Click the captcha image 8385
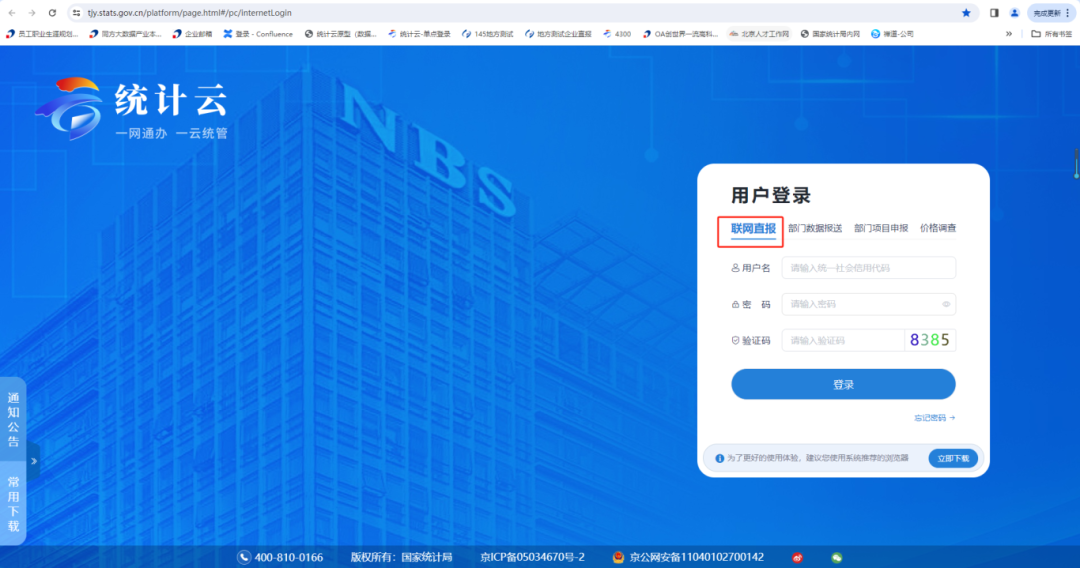Viewport: 1080px width, 568px height. point(929,340)
